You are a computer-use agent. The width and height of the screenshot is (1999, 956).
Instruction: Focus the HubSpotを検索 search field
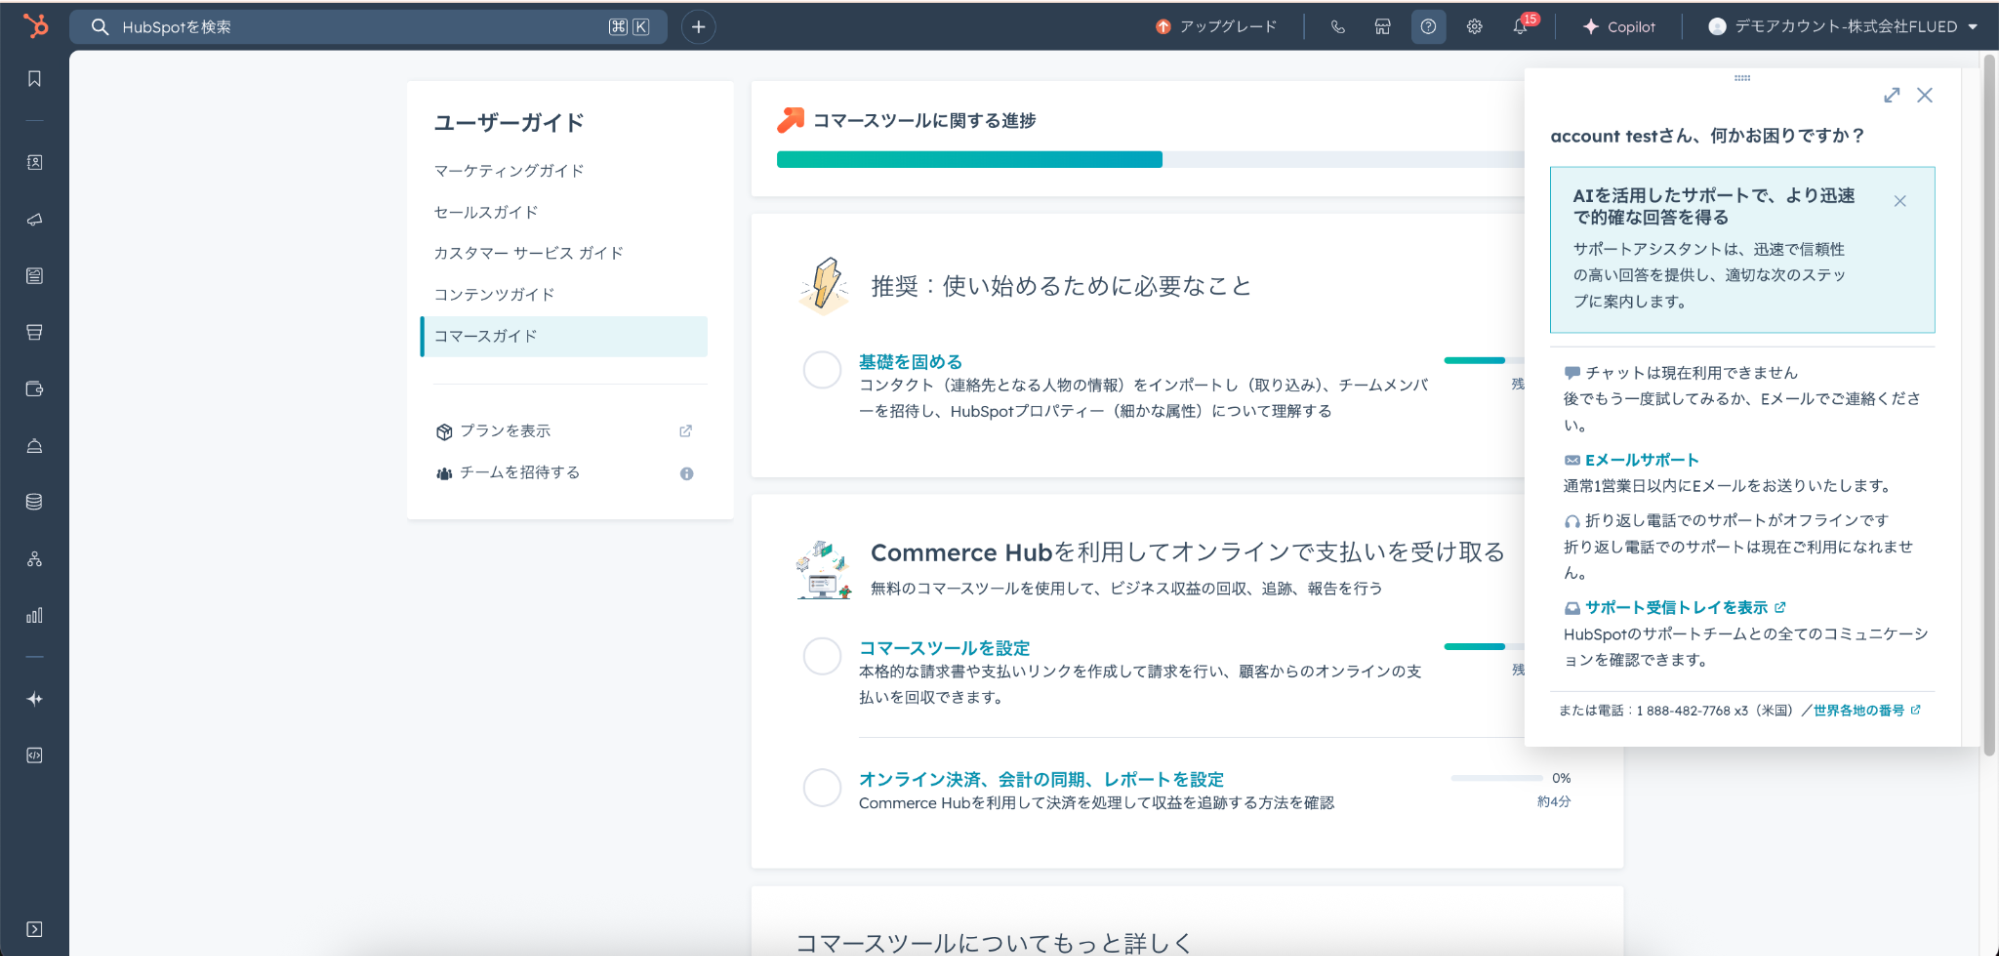click(368, 27)
